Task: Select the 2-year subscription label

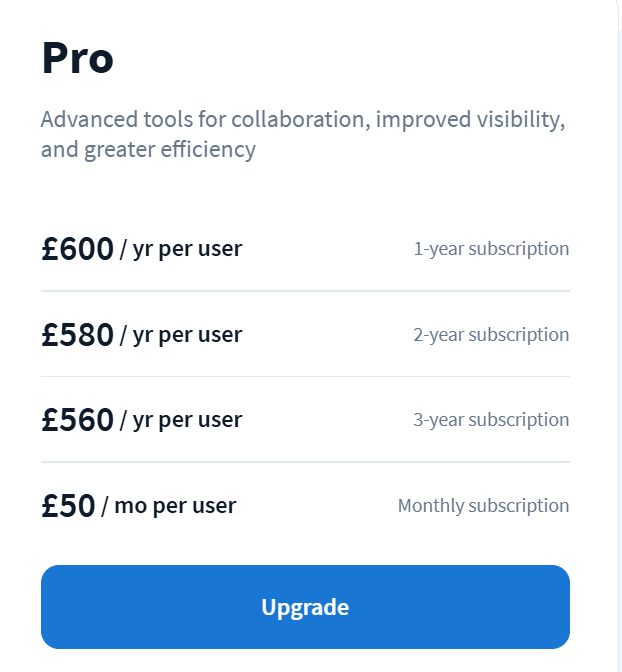Action: tap(491, 335)
